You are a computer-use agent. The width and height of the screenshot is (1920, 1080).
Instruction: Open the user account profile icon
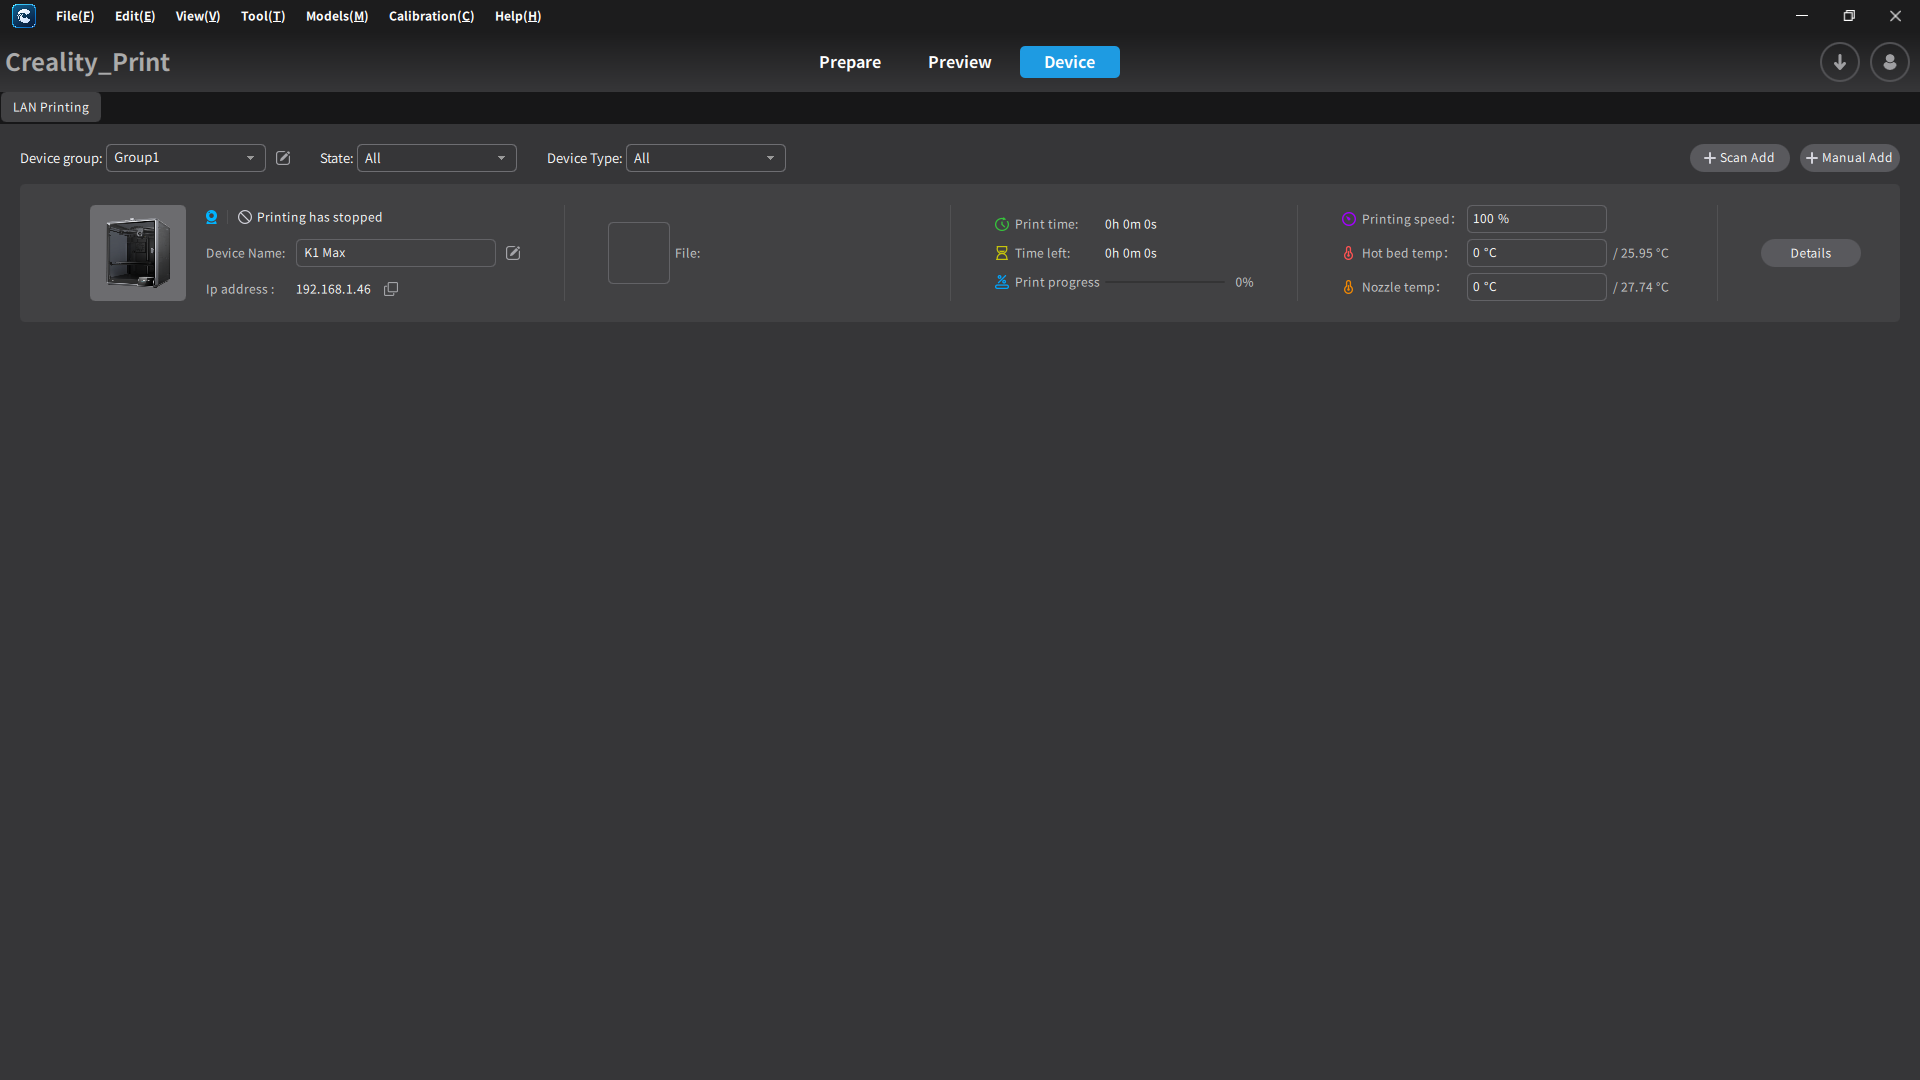click(x=1889, y=62)
